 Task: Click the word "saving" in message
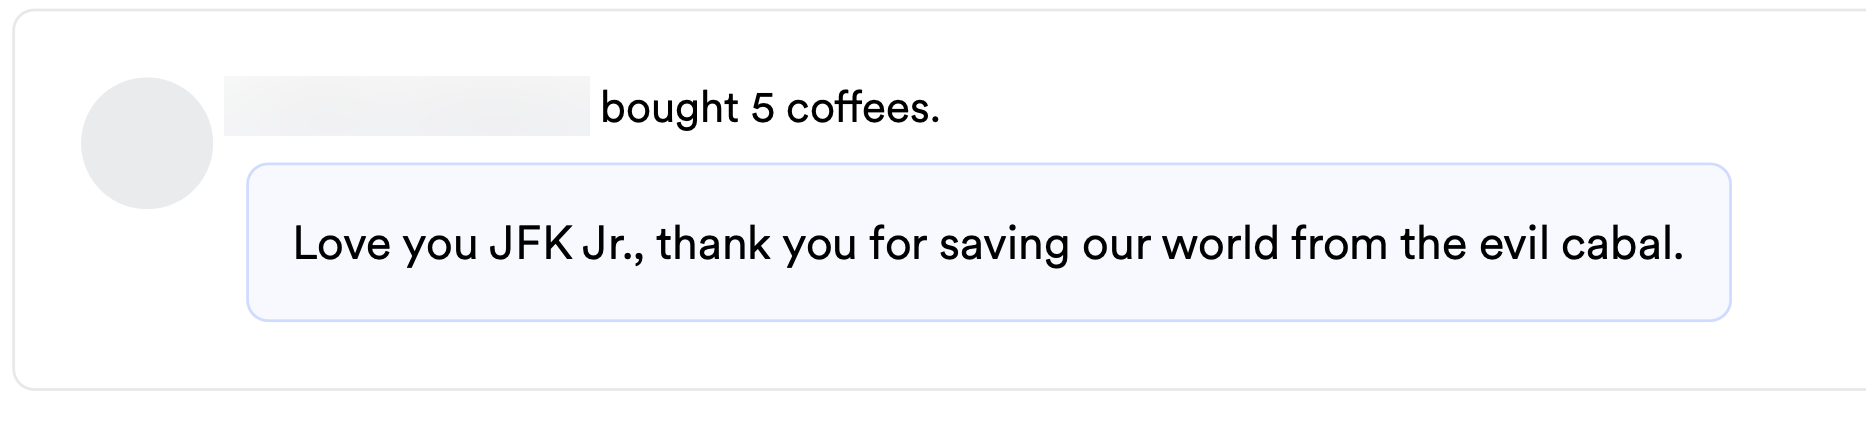1004,244
